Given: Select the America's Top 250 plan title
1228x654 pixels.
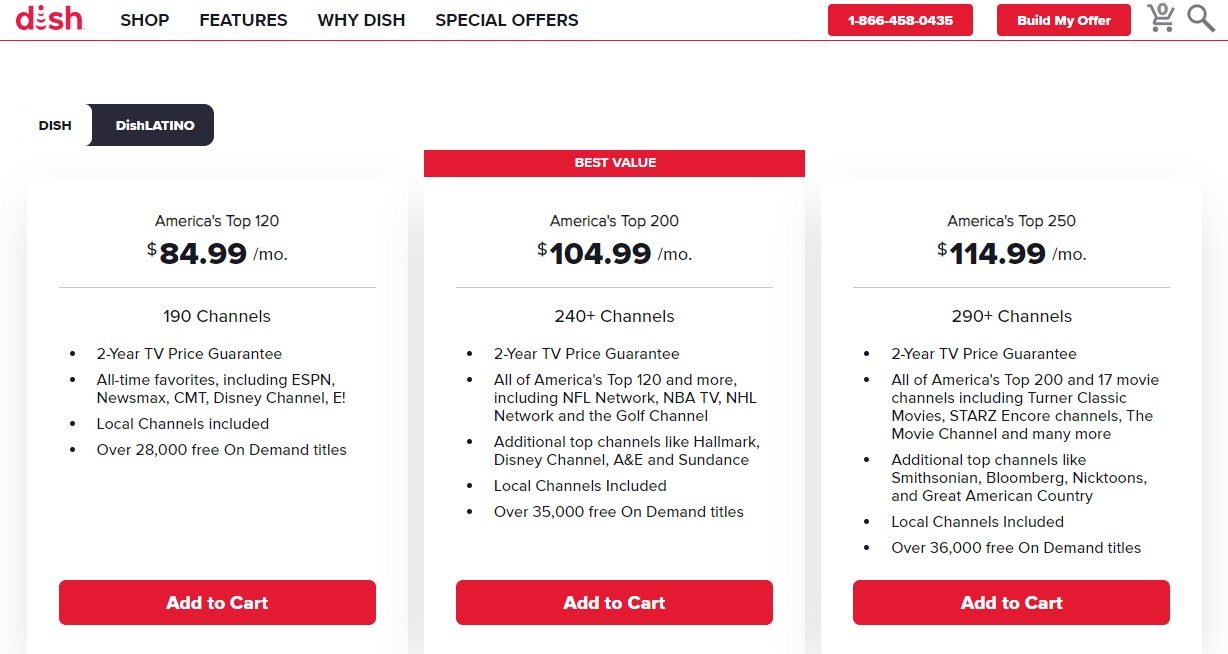Looking at the screenshot, I should click(x=1011, y=220).
